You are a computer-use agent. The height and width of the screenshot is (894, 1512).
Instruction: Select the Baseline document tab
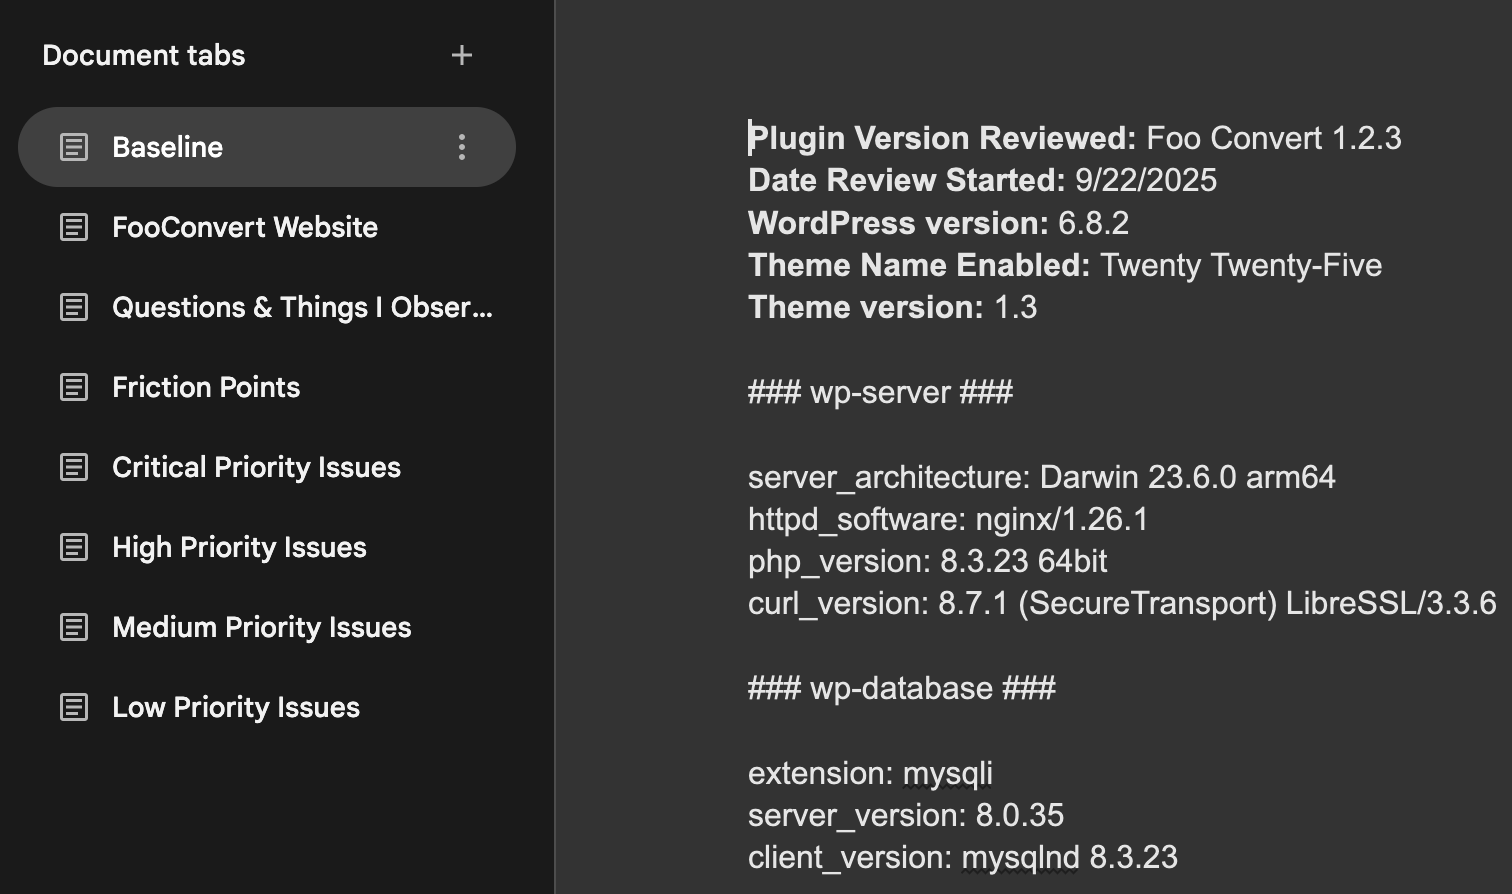pos(168,147)
